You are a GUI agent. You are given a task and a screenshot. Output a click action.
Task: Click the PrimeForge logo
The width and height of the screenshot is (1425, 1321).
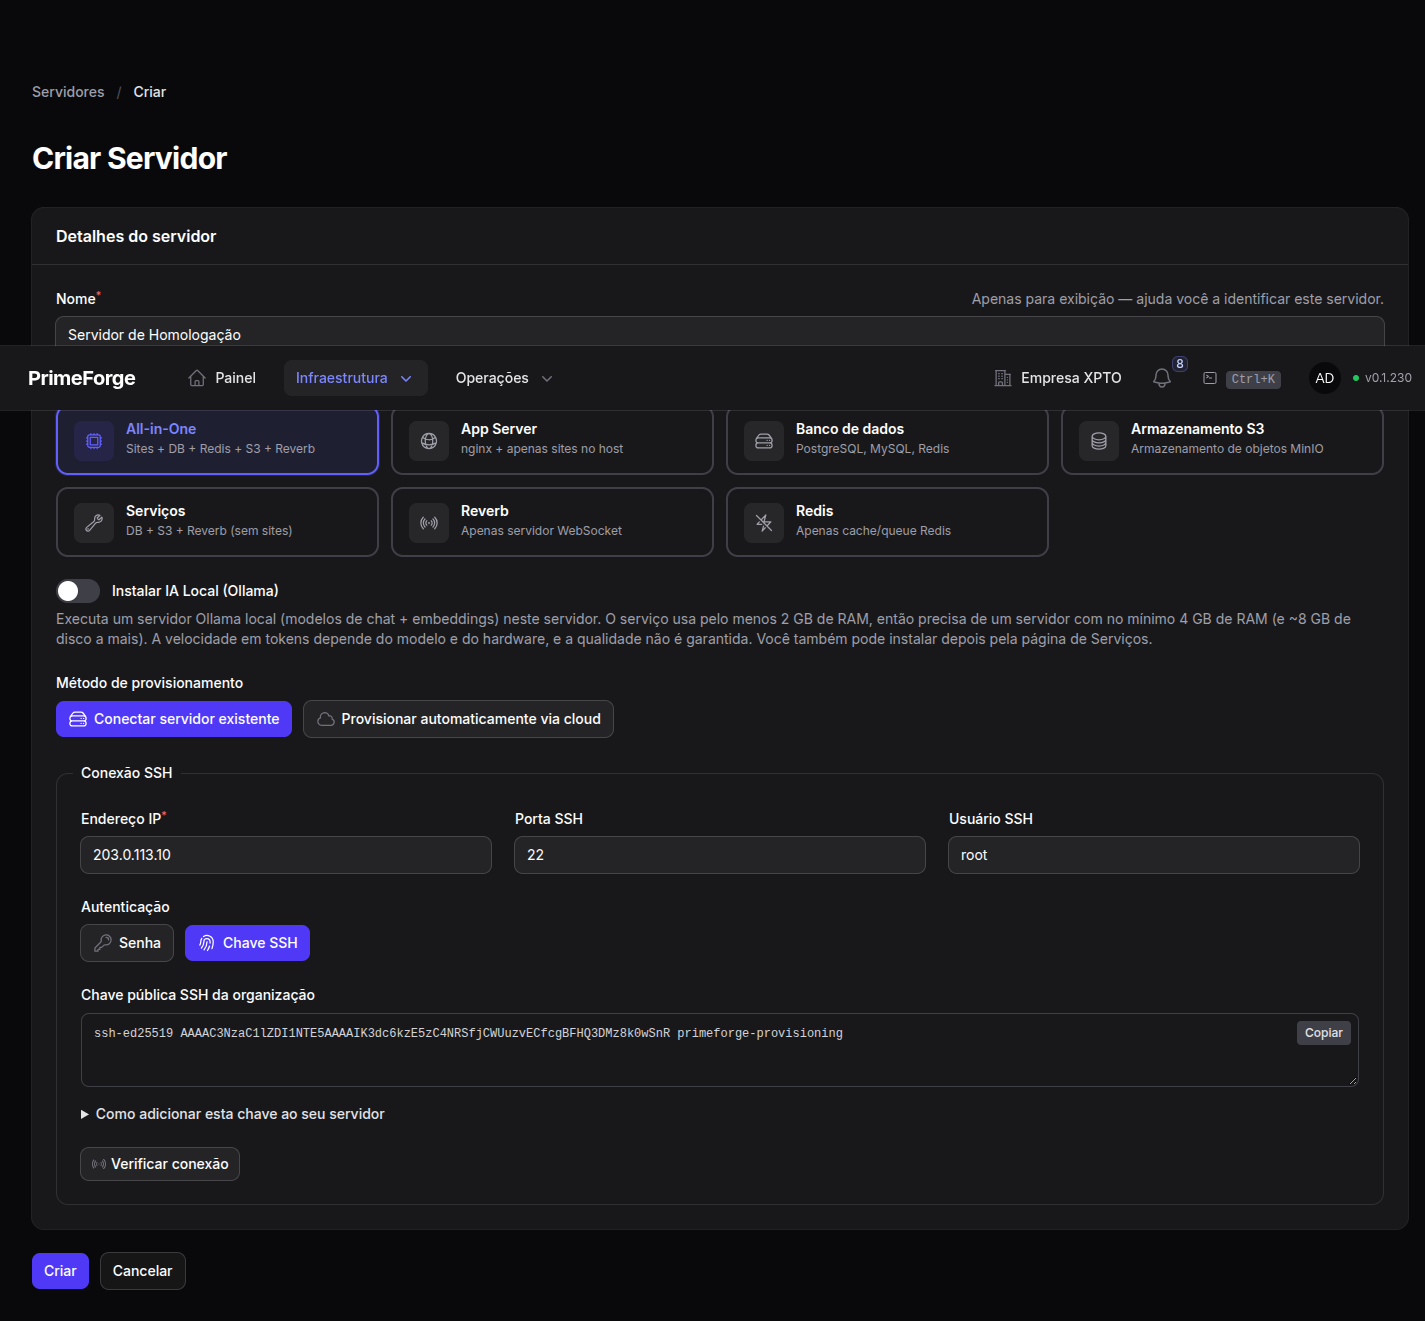82,378
